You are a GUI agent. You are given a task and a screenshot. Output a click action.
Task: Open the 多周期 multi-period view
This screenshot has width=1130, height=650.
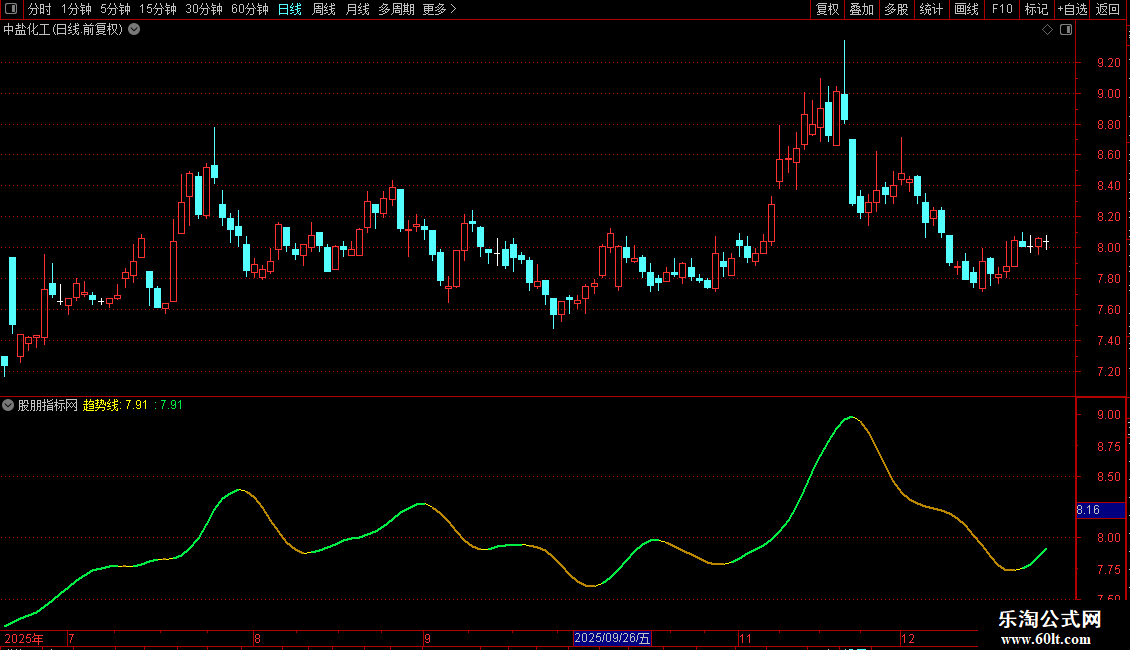click(x=396, y=9)
